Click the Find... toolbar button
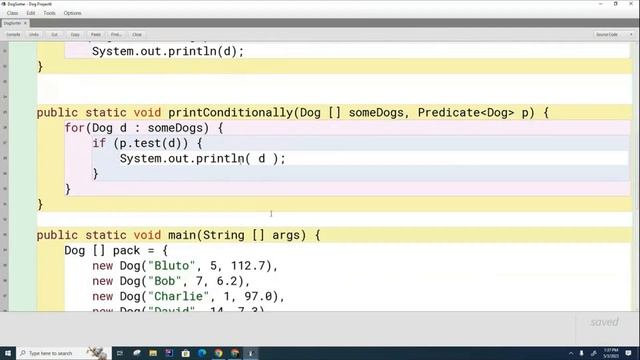Viewport: 640px width, 360px height. pyautogui.click(x=116, y=35)
